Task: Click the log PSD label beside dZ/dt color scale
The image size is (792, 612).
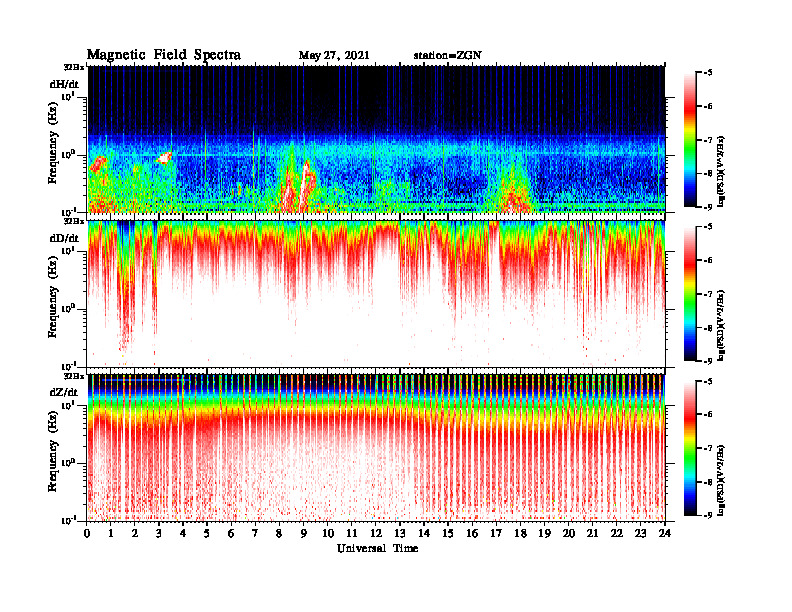Action: pyautogui.click(x=722, y=481)
